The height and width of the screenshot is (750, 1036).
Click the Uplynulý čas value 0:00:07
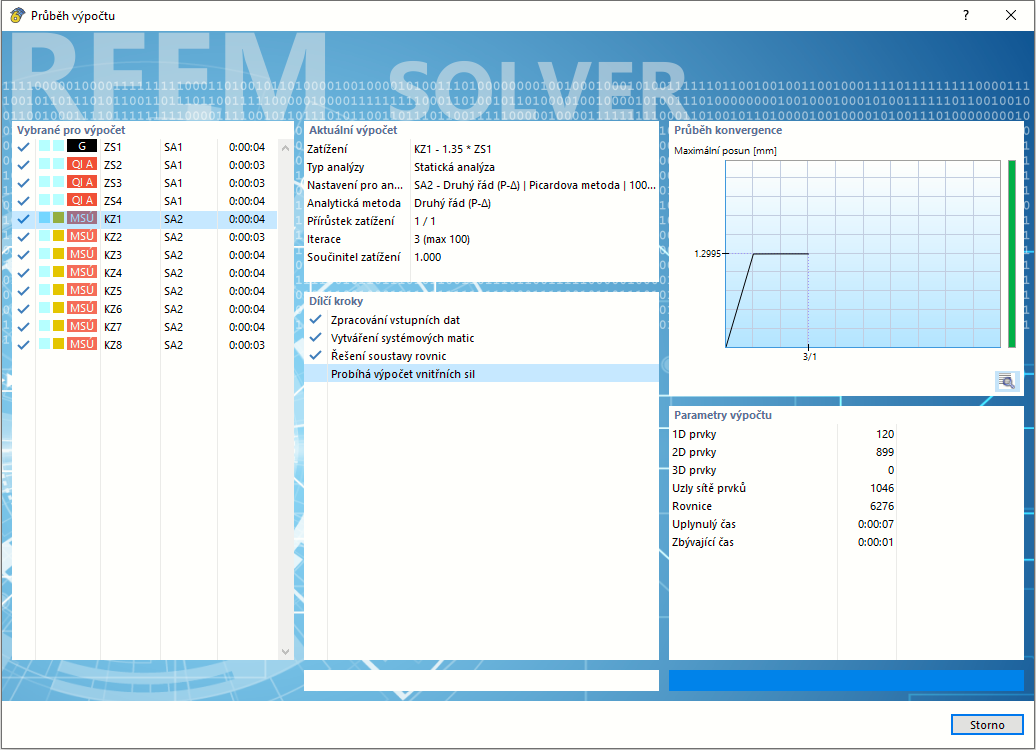click(x=875, y=524)
